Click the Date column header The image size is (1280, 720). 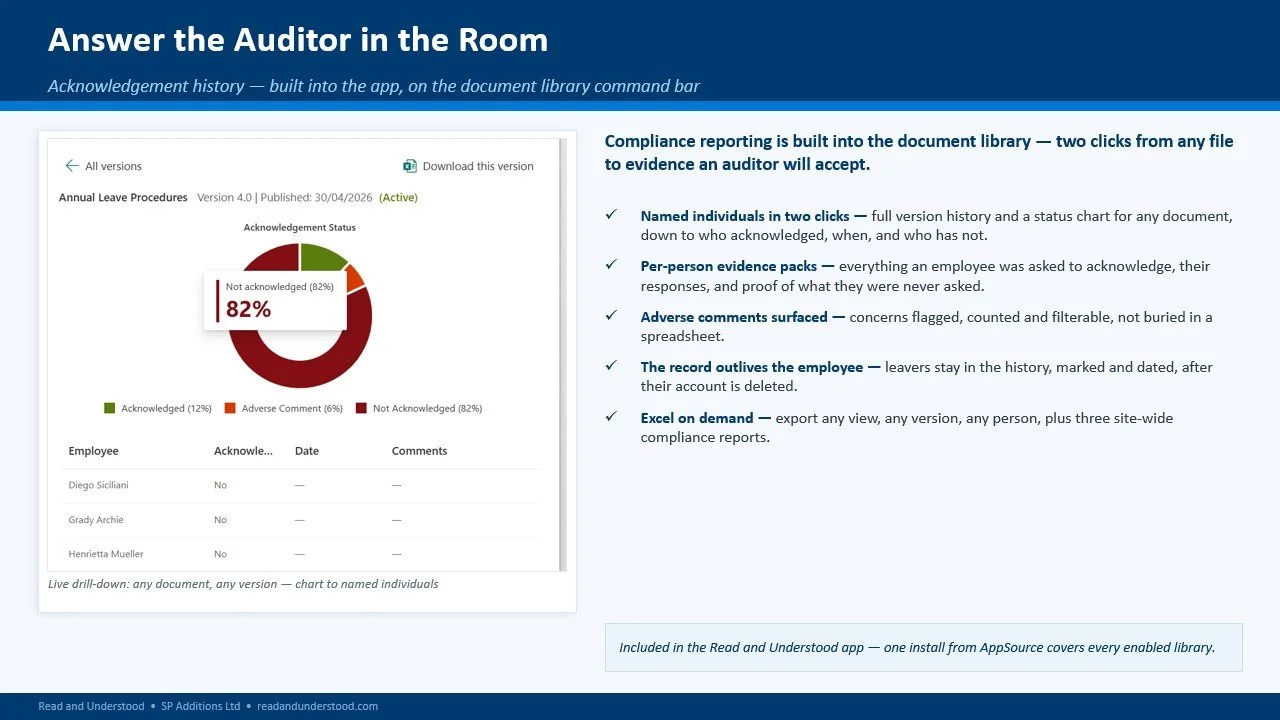(x=307, y=451)
